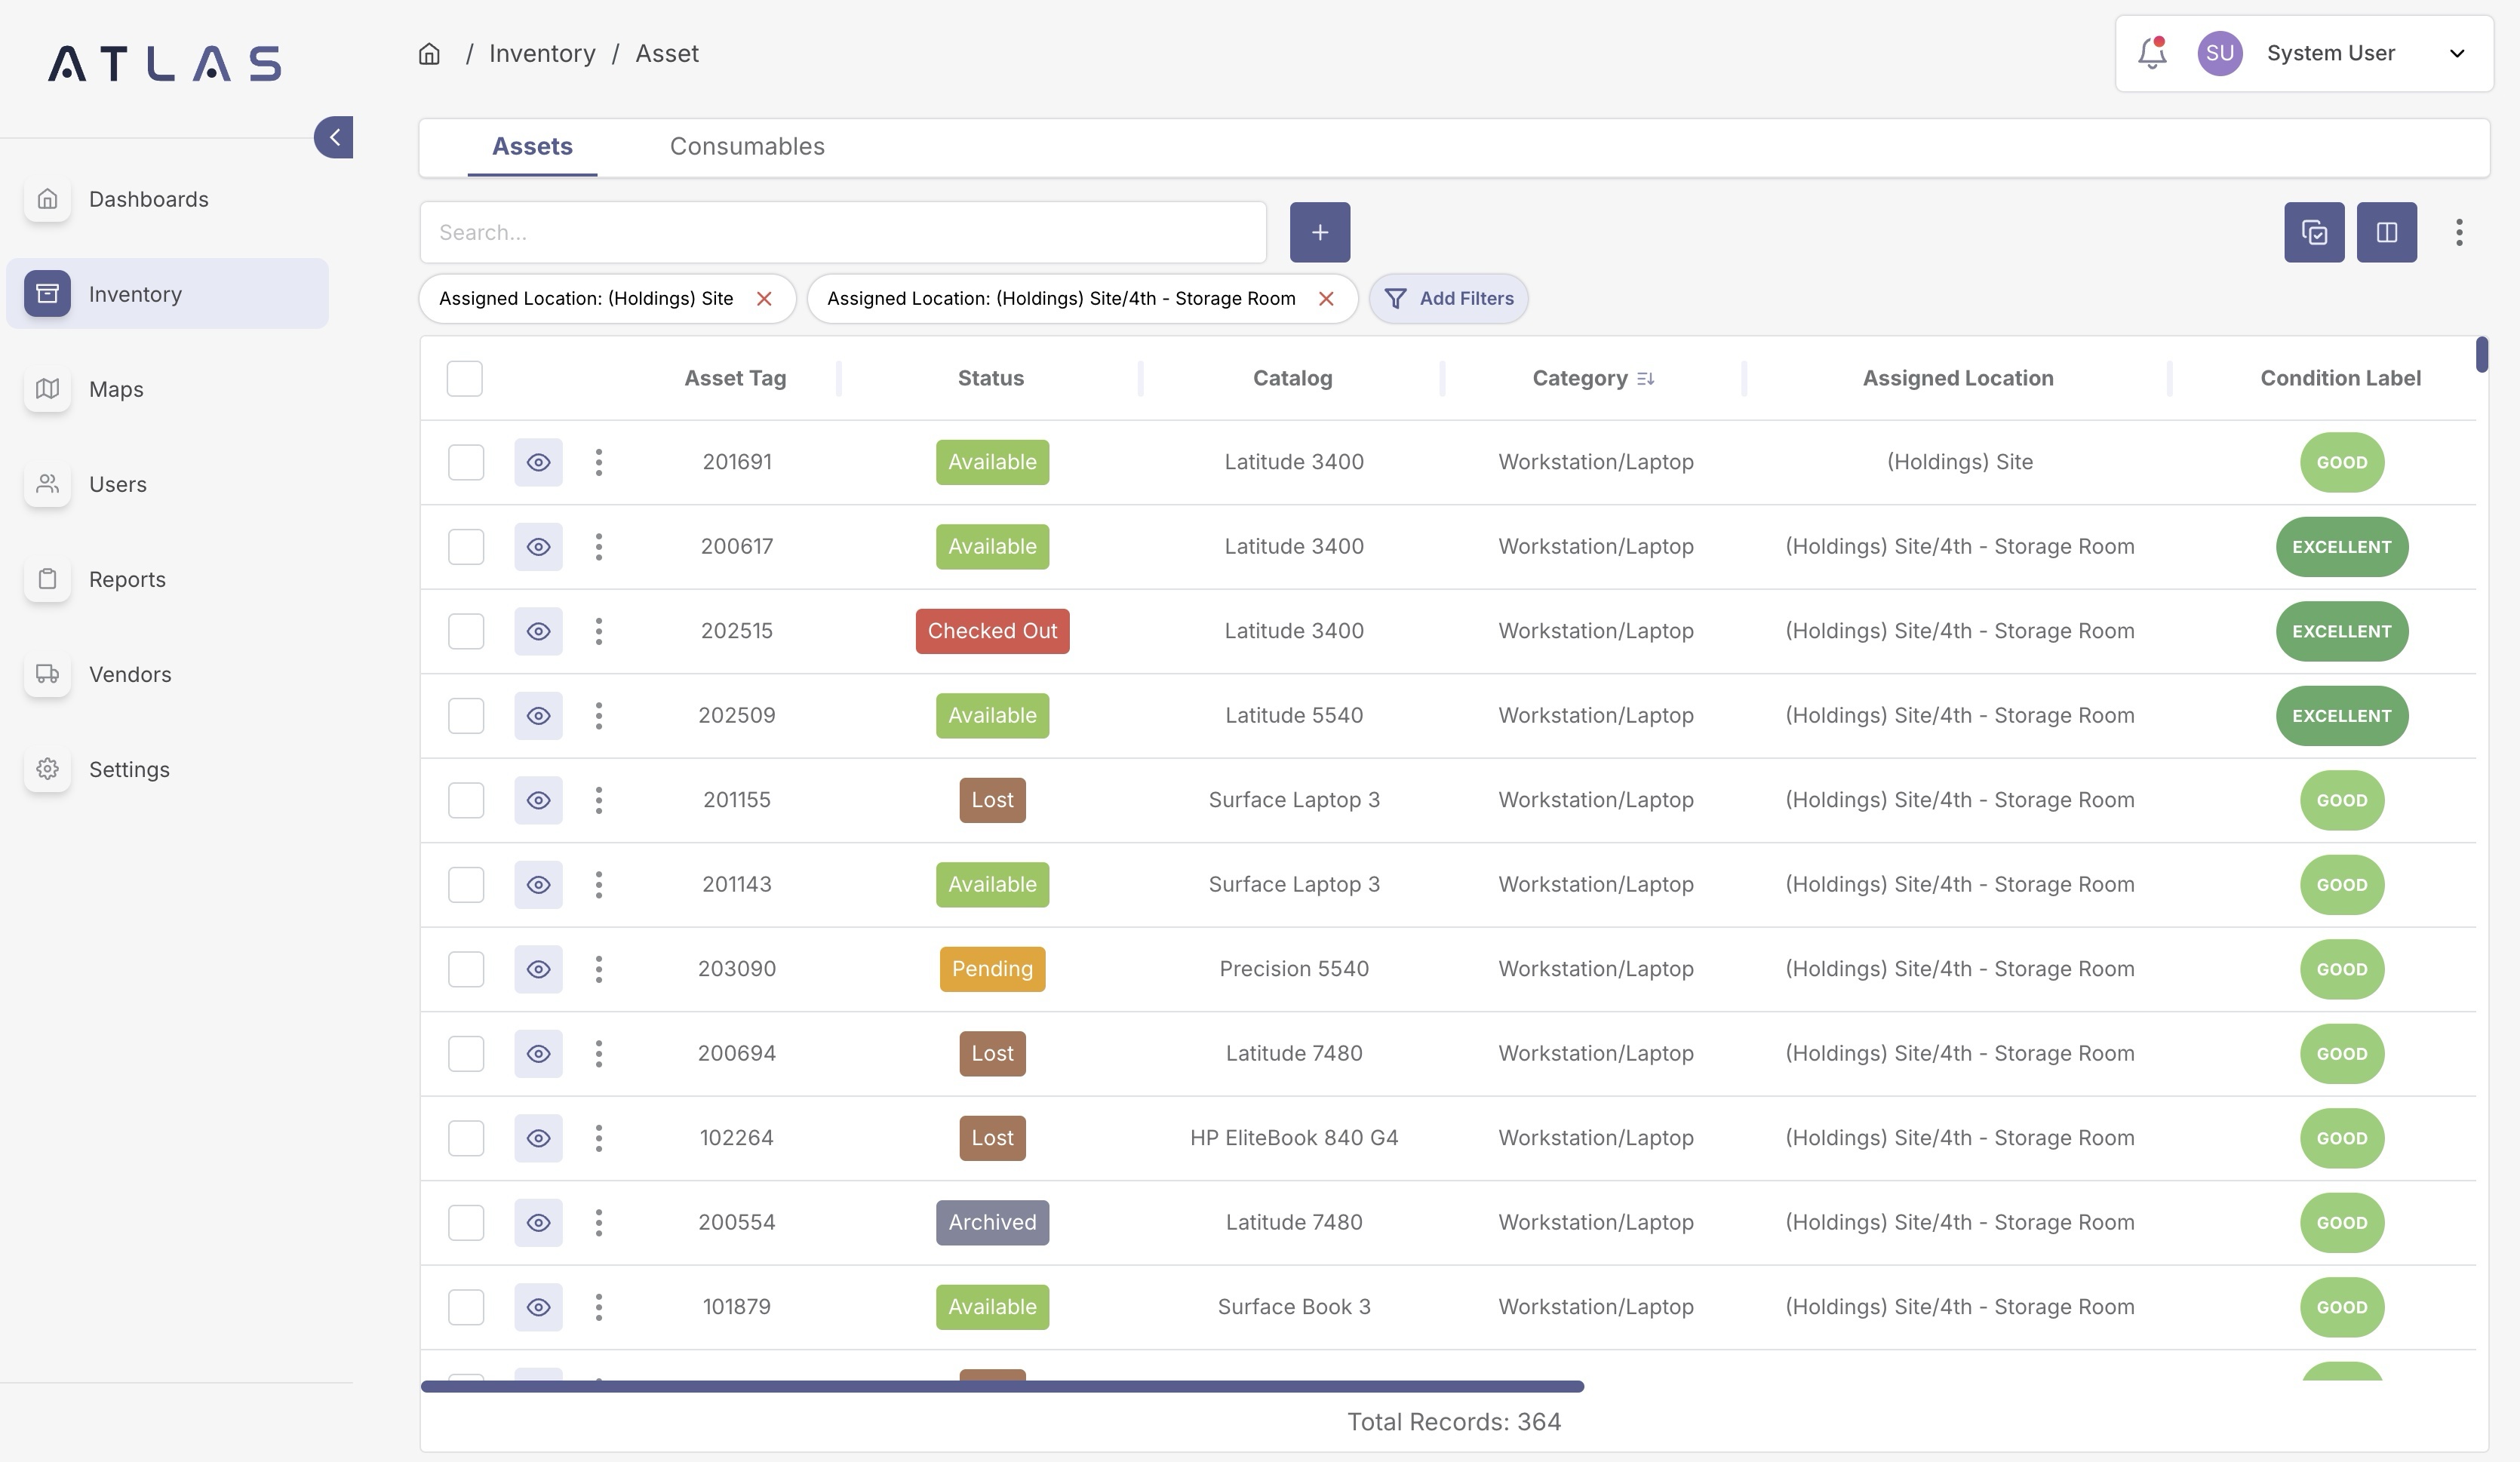Click the horizontal table scrollbar
Image resolution: width=2520 pixels, height=1462 pixels.
tap(1002, 1387)
